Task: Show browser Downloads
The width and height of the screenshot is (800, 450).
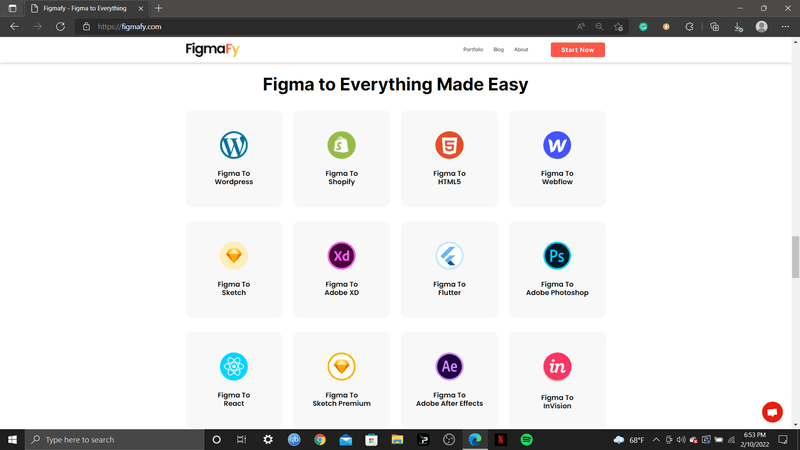Action: (738, 27)
